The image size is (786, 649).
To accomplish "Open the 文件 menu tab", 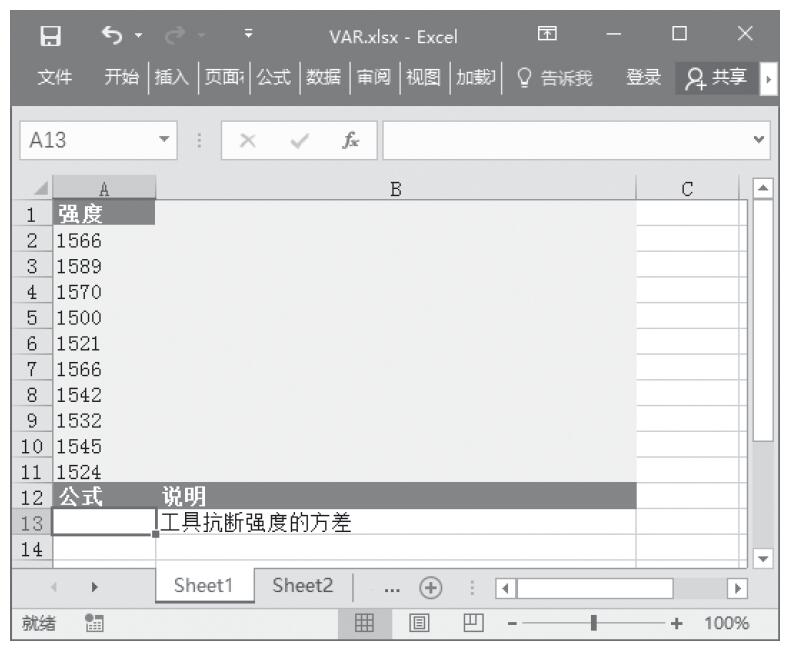I will [x=54, y=78].
